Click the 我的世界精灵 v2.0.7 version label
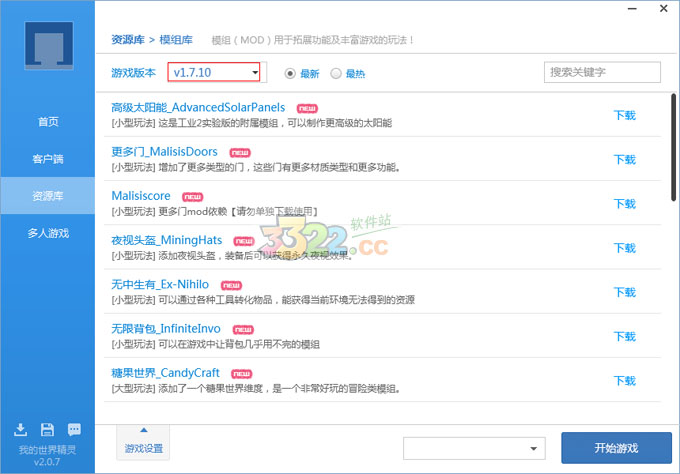680x474 pixels. (x=47, y=455)
